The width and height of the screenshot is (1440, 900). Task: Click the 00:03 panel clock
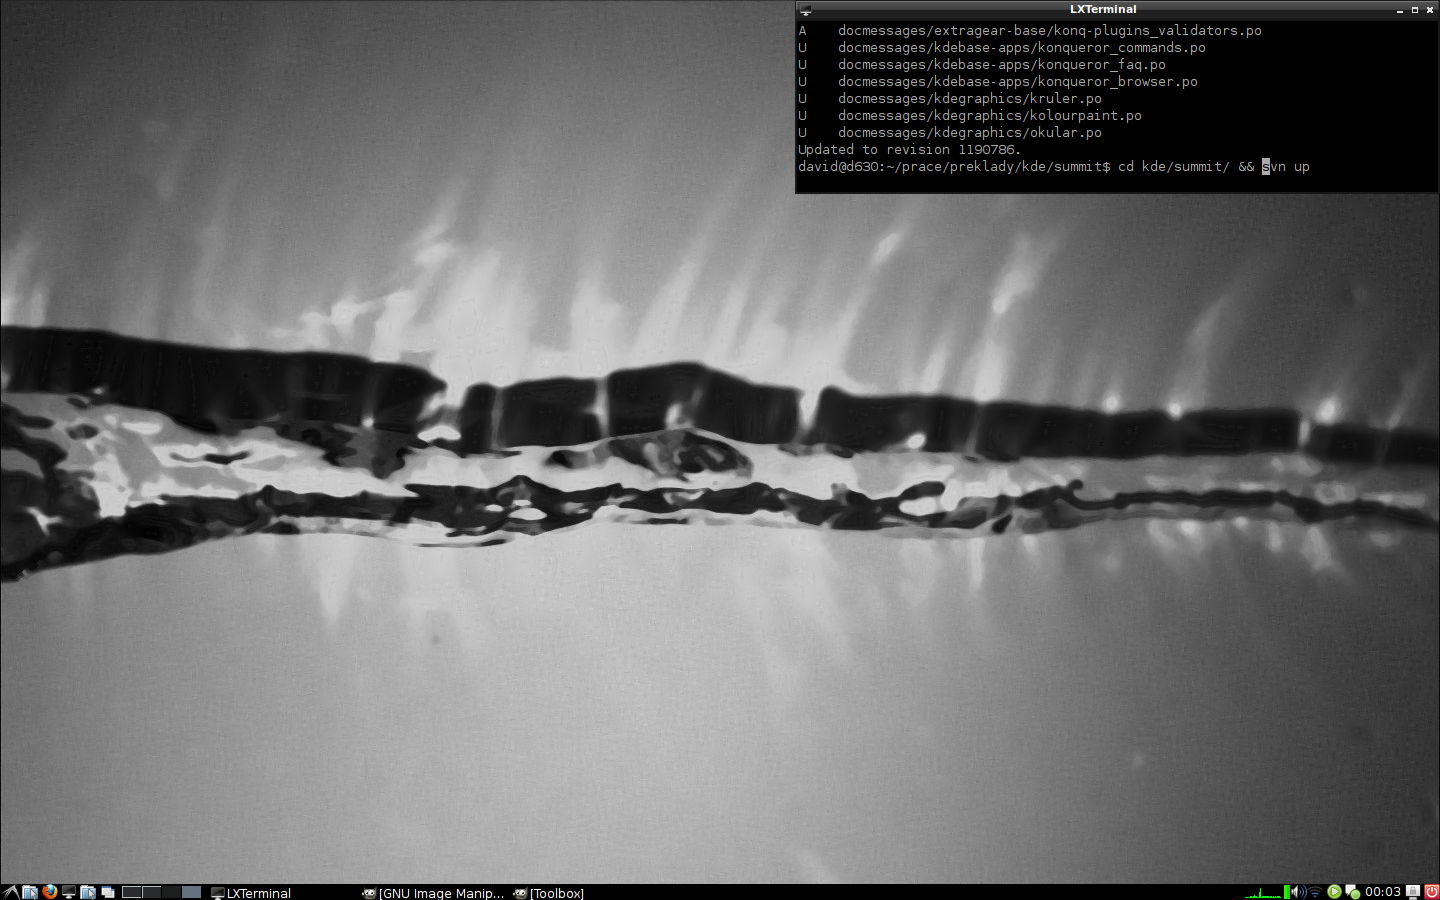[1383, 892]
